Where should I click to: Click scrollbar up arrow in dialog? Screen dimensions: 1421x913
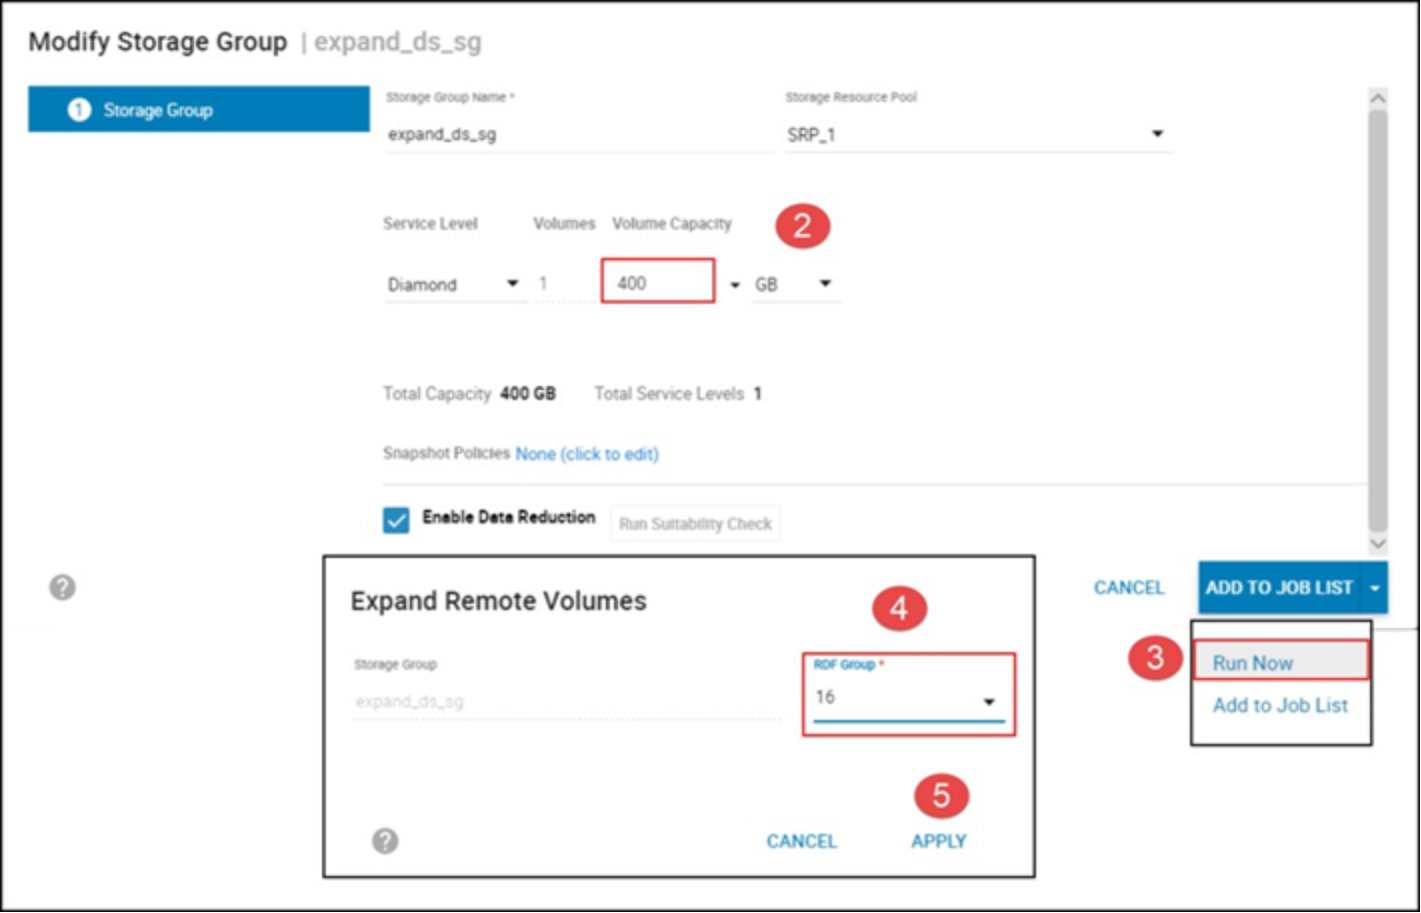1378,98
